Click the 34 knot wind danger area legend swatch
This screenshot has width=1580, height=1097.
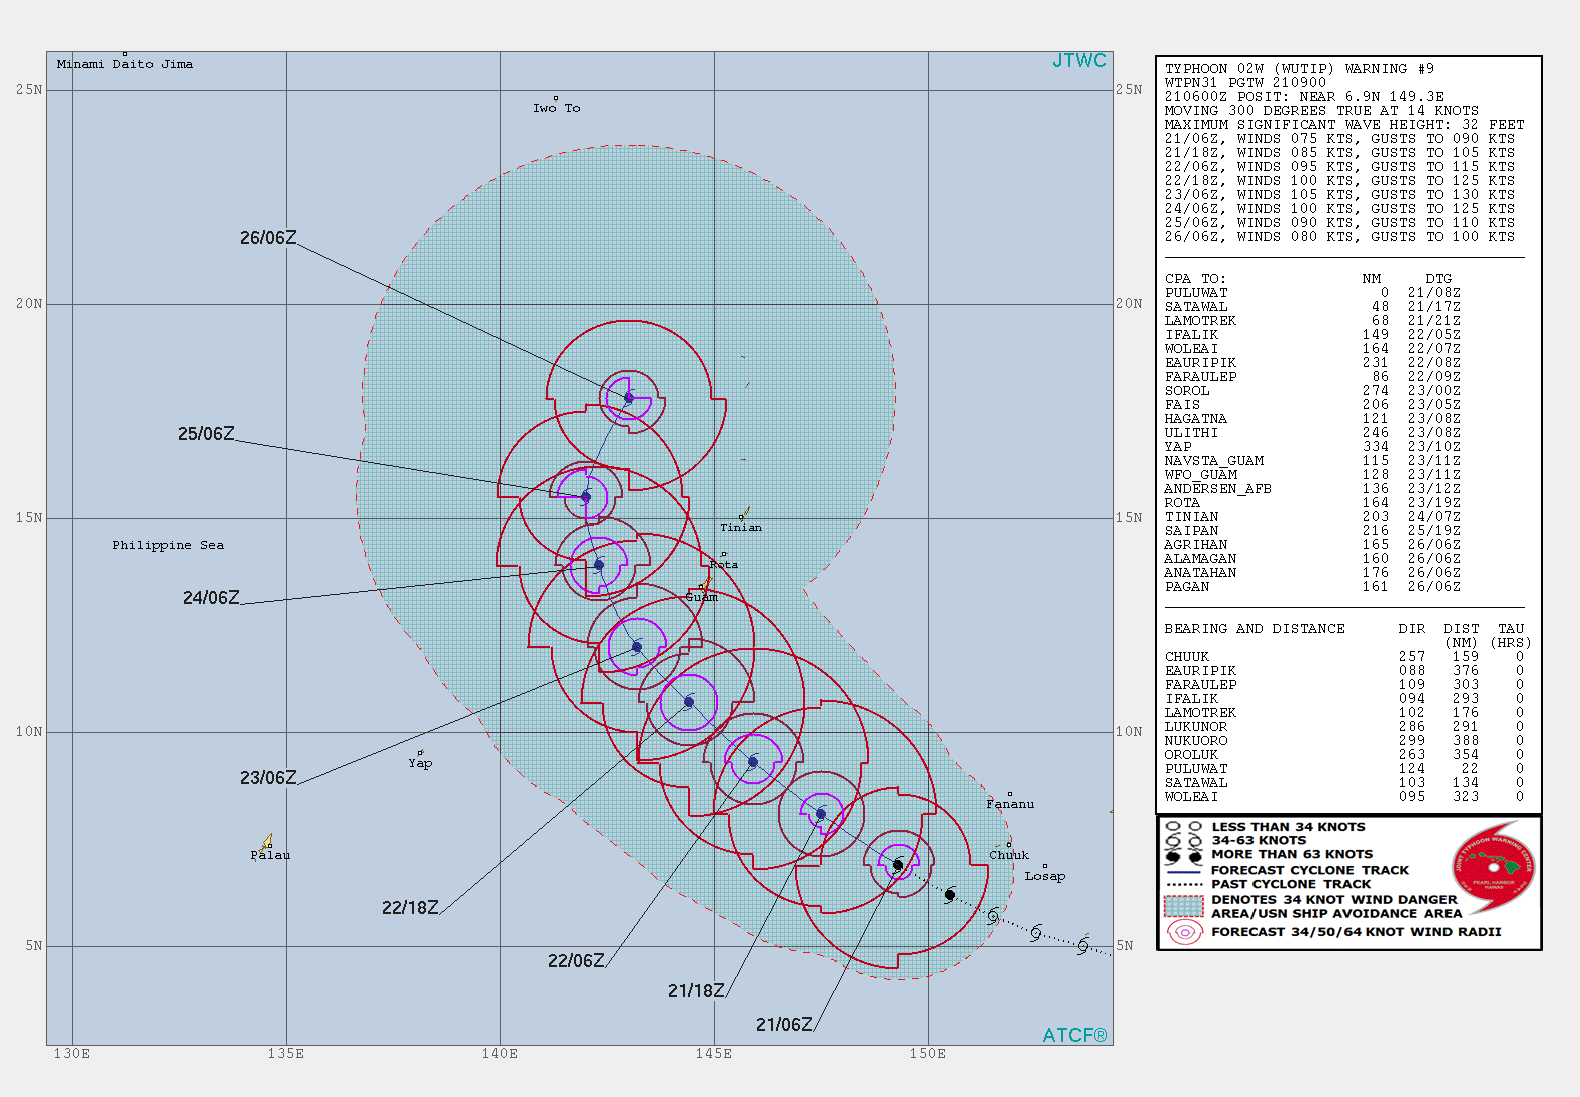tap(1184, 906)
